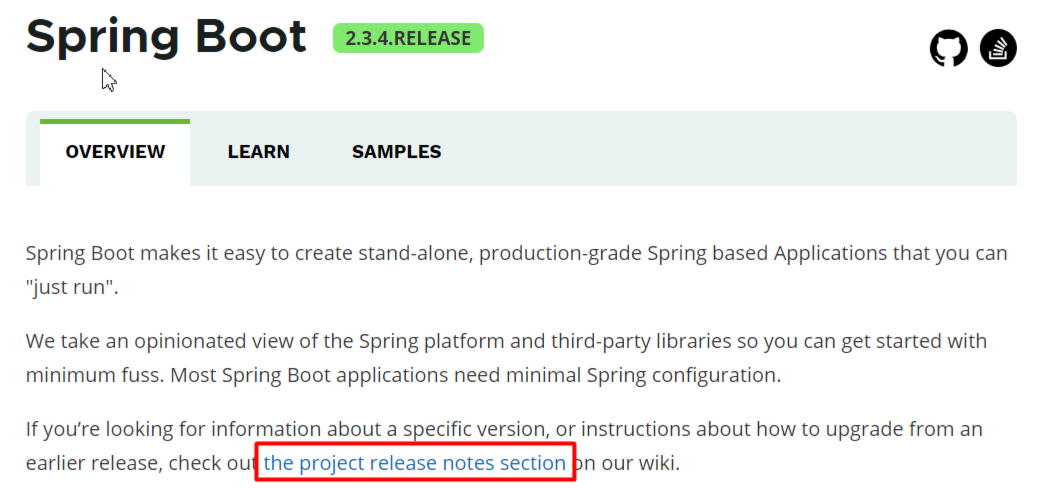Screen dimensions: 1049x488
Task: Open the GitHub repository icon
Action: [x=948, y=48]
